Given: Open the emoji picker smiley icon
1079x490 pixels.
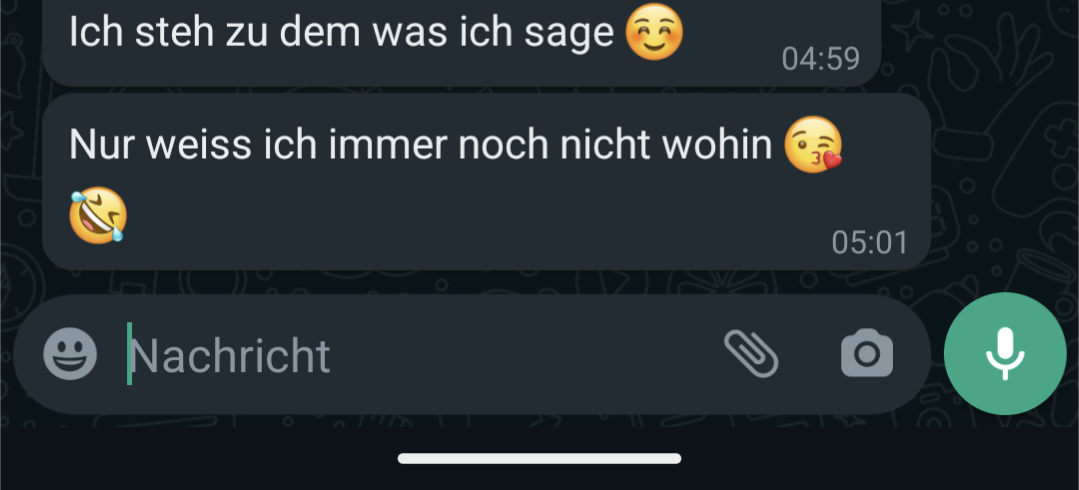Looking at the screenshot, I should pyautogui.click(x=70, y=354).
